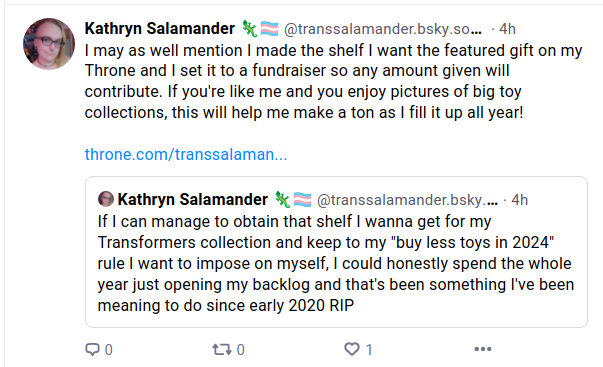
Task: Open the large profile avatar of the post author
Action: [x=49, y=44]
